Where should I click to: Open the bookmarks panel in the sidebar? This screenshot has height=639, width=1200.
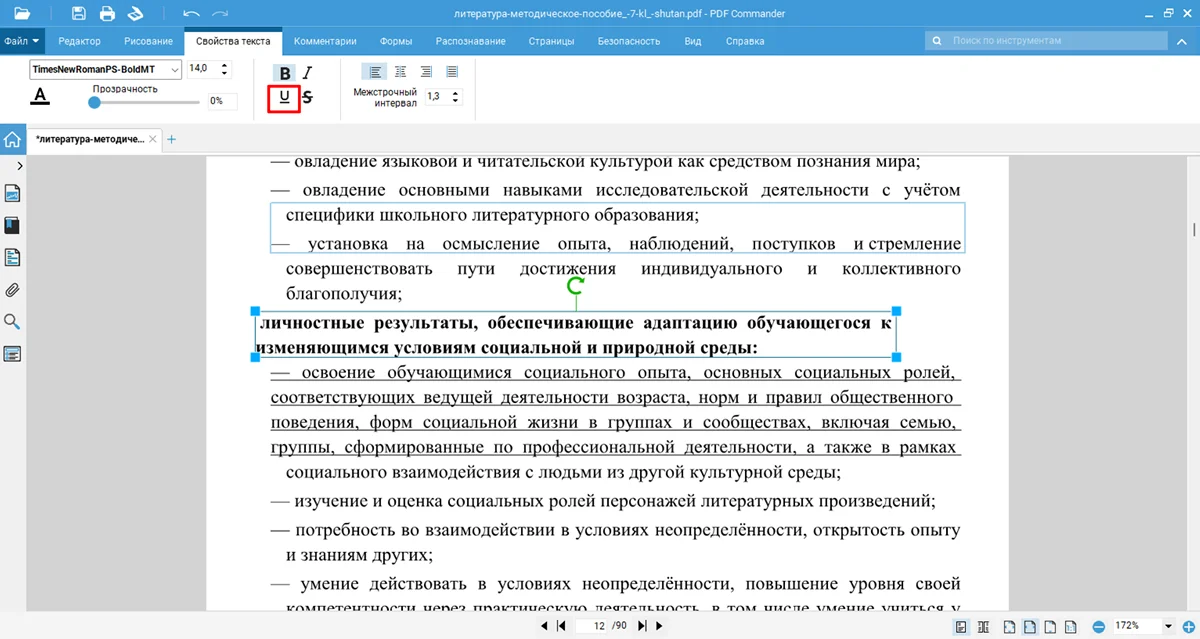click(13, 226)
